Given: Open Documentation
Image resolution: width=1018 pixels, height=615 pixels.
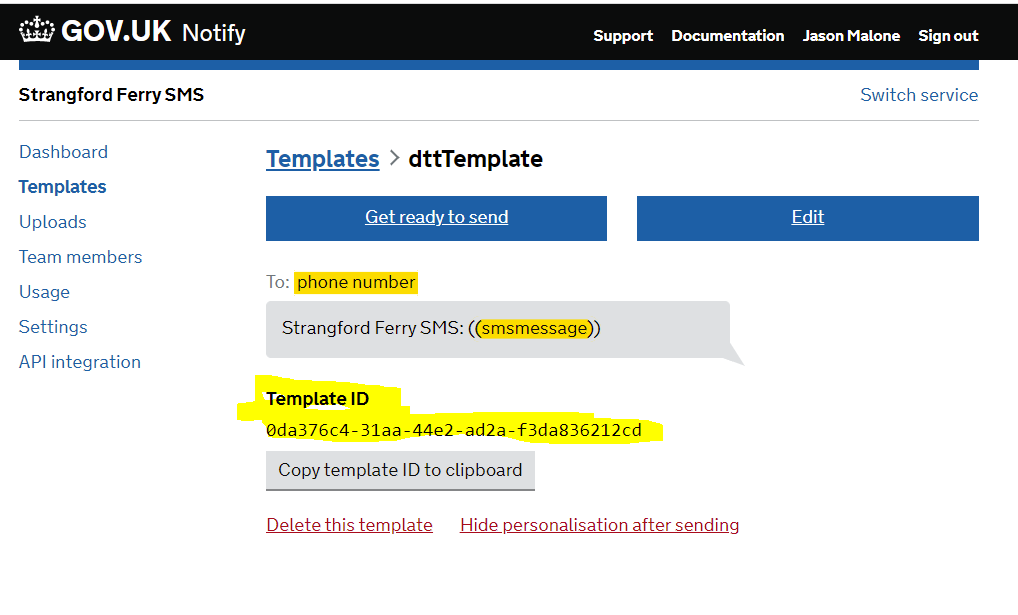Looking at the screenshot, I should (727, 36).
